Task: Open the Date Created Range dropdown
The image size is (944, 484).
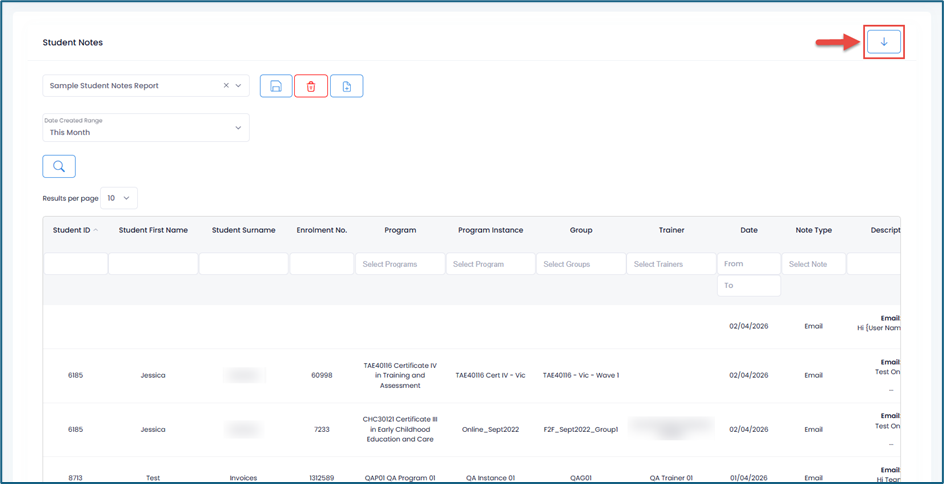Action: [x=145, y=127]
